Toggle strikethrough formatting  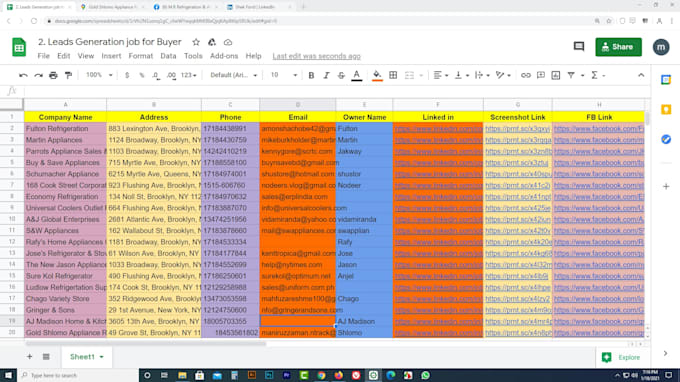pyautogui.click(x=341, y=75)
